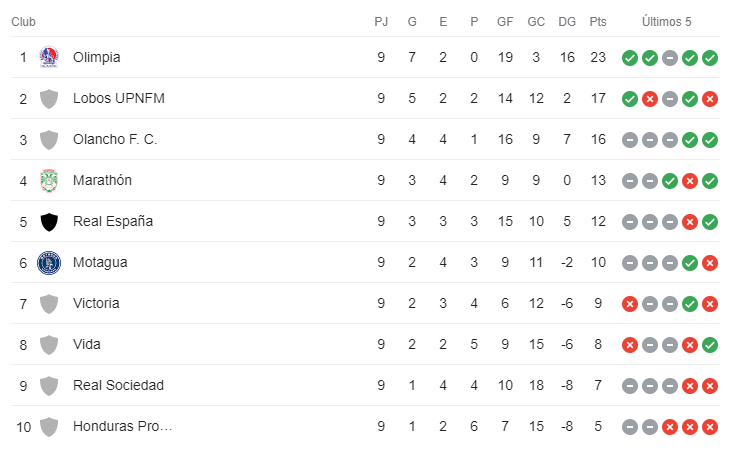
Task: Click the black Real España shield icon
Action: [x=49, y=222]
